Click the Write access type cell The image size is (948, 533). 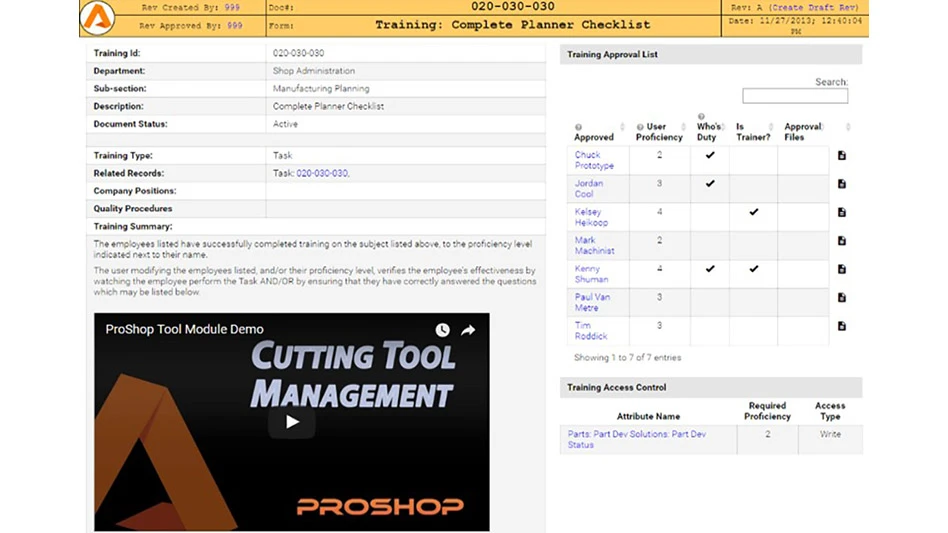(830, 439)
